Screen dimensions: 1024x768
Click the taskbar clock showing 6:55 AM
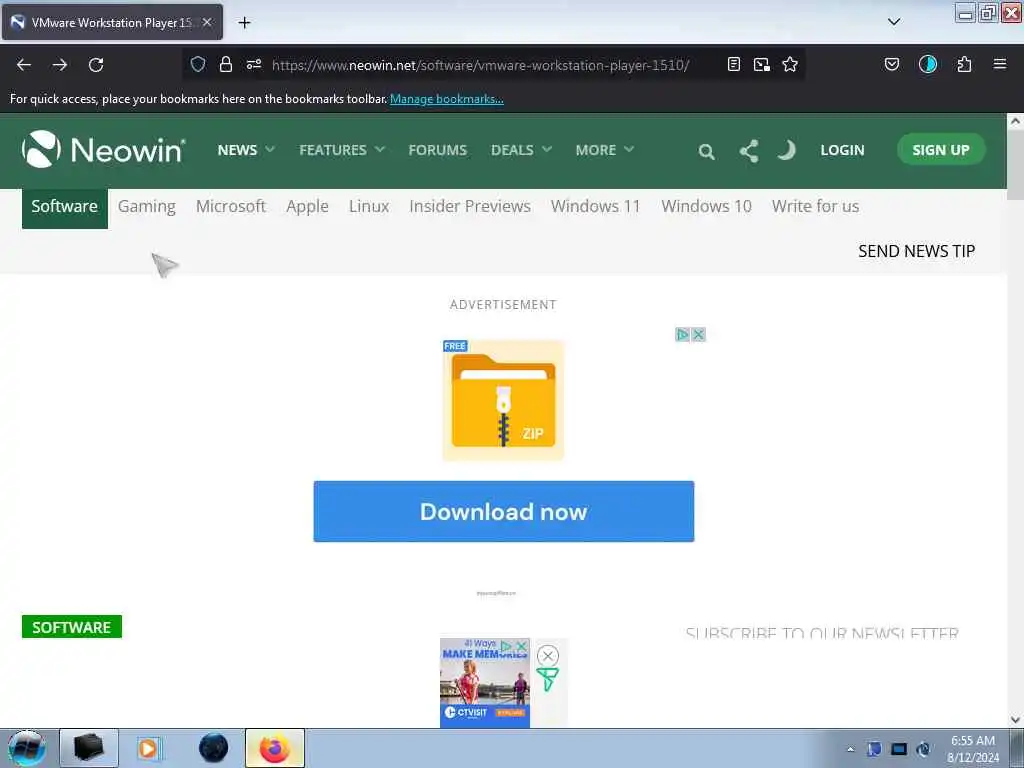(x=972, y=749)
